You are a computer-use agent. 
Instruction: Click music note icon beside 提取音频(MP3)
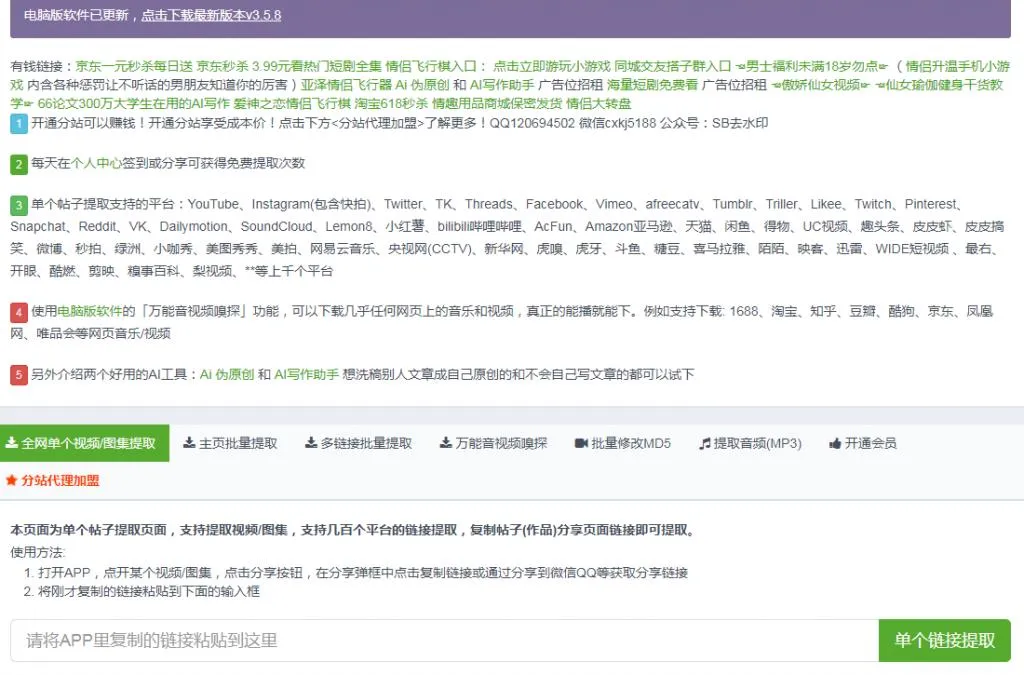coord(704,443)
